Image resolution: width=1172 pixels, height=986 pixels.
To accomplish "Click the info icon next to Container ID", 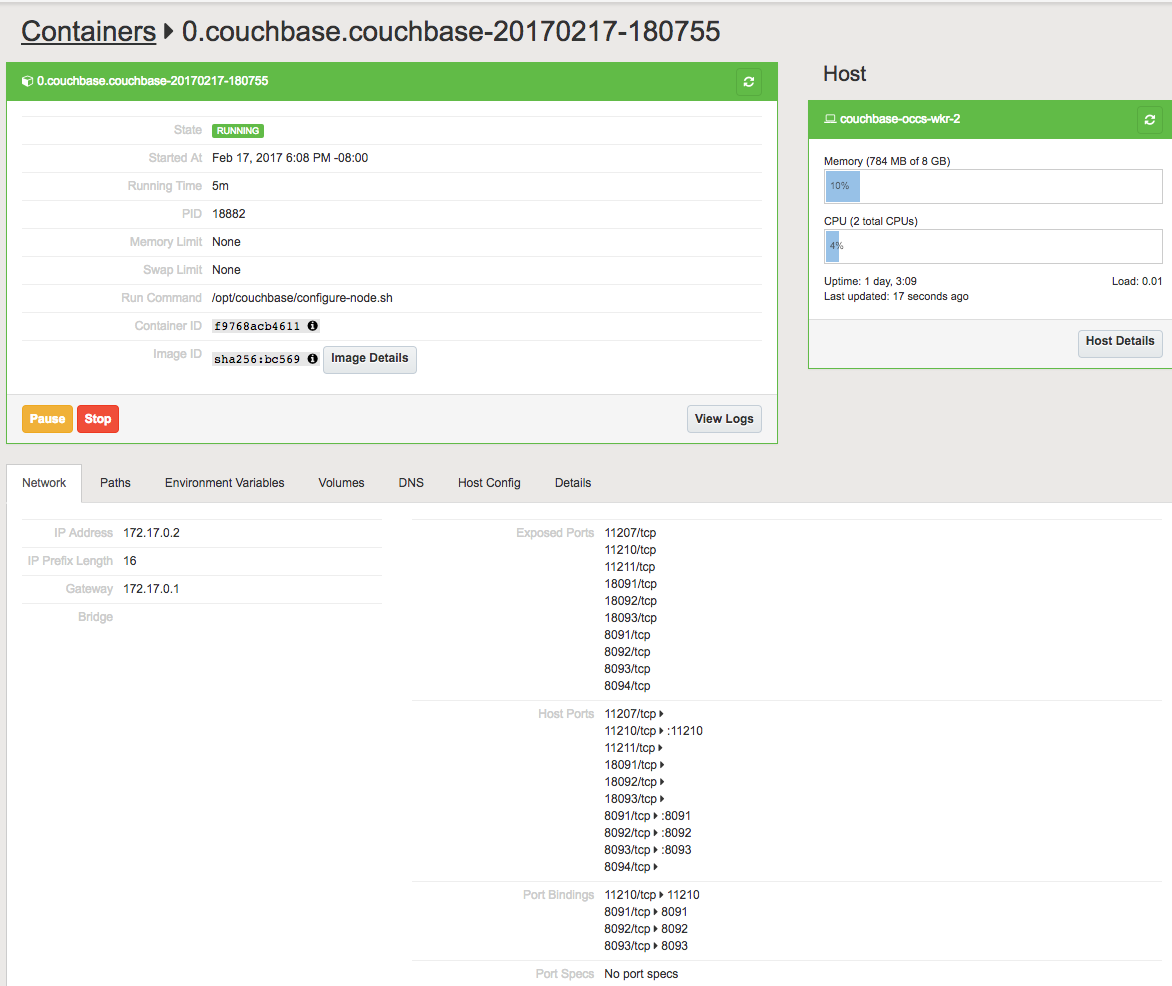I will 312,325.
